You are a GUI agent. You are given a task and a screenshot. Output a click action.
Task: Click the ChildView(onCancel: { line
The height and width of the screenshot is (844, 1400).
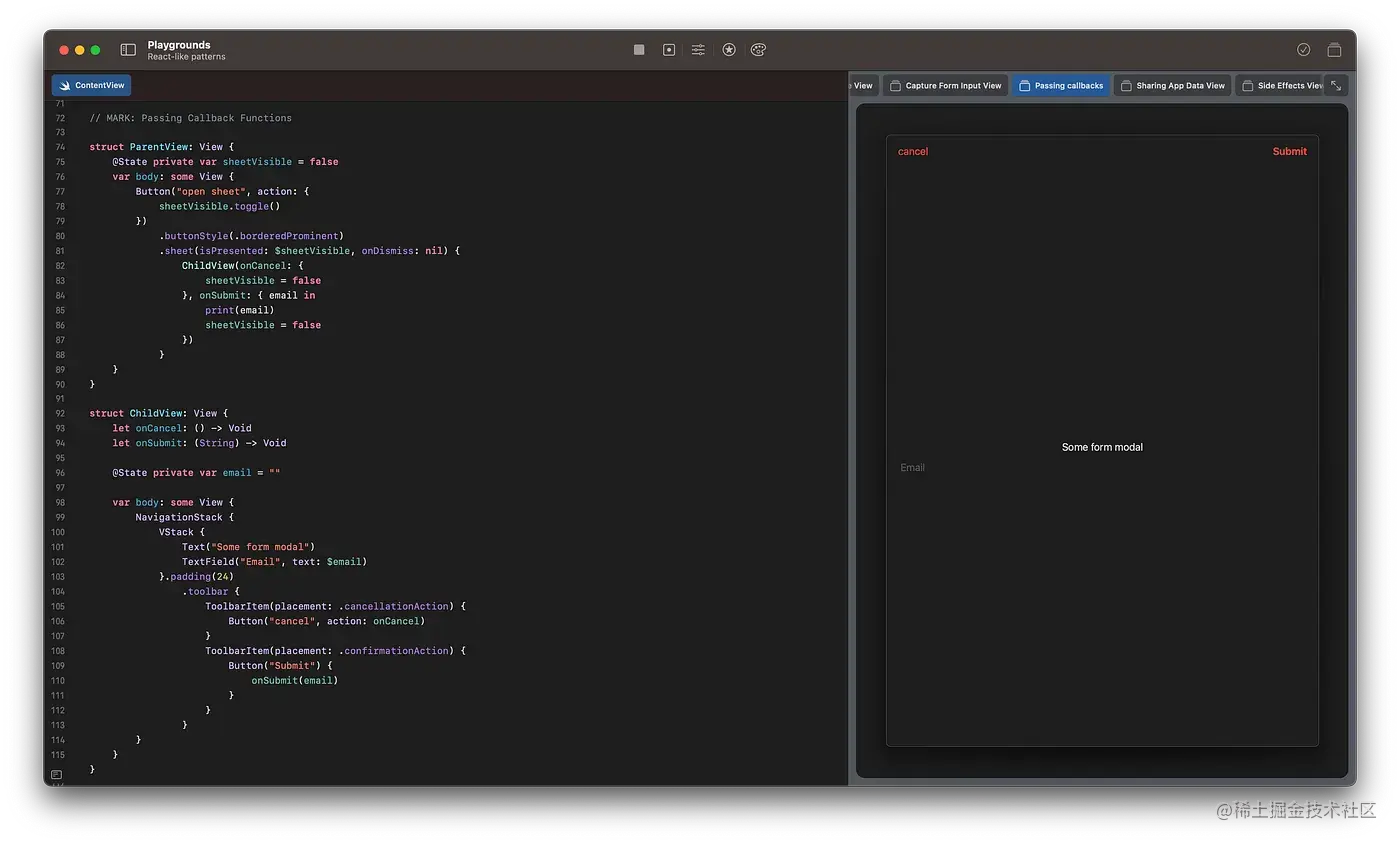[241, 266]
